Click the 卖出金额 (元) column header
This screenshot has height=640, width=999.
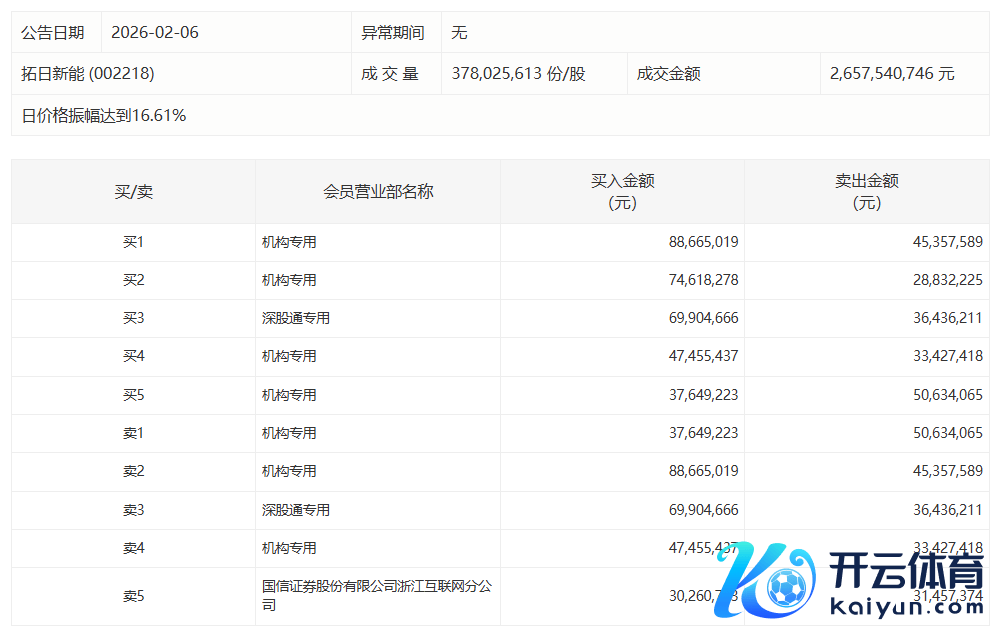click(866, 191)
